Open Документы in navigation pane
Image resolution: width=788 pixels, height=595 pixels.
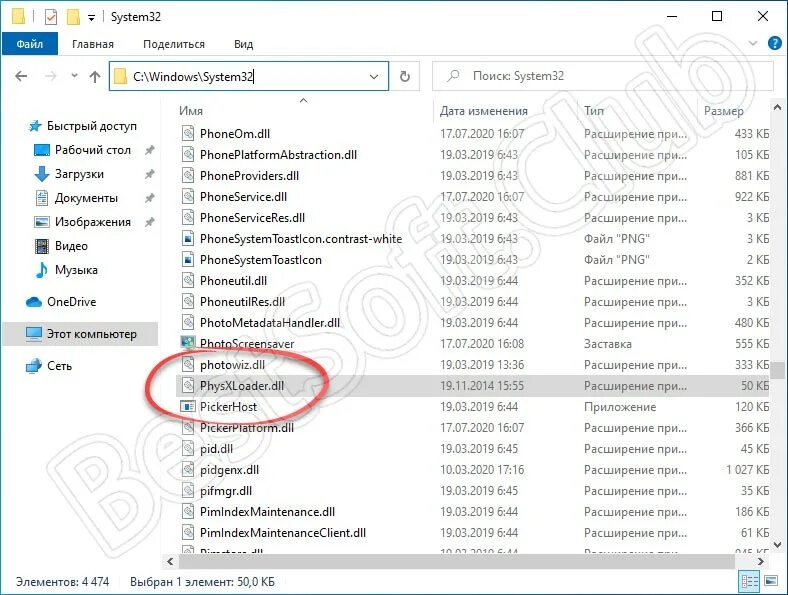[76, 198]
